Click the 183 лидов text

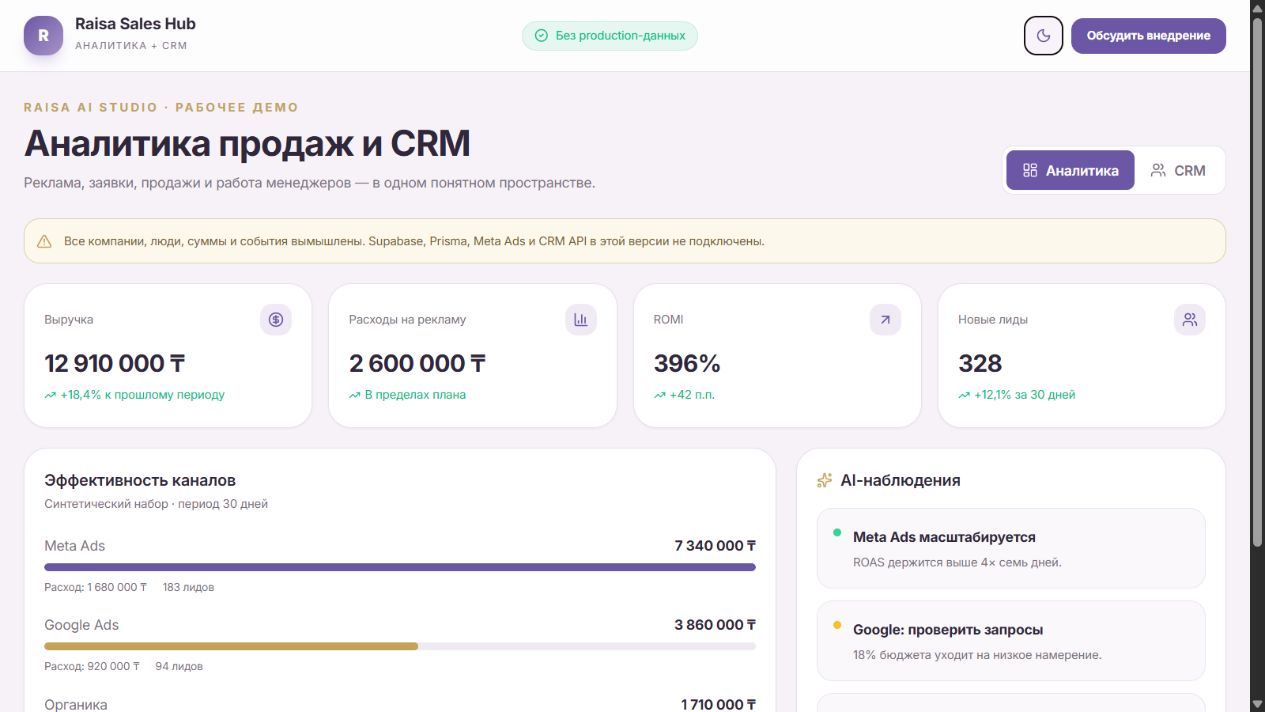point(188,587)
